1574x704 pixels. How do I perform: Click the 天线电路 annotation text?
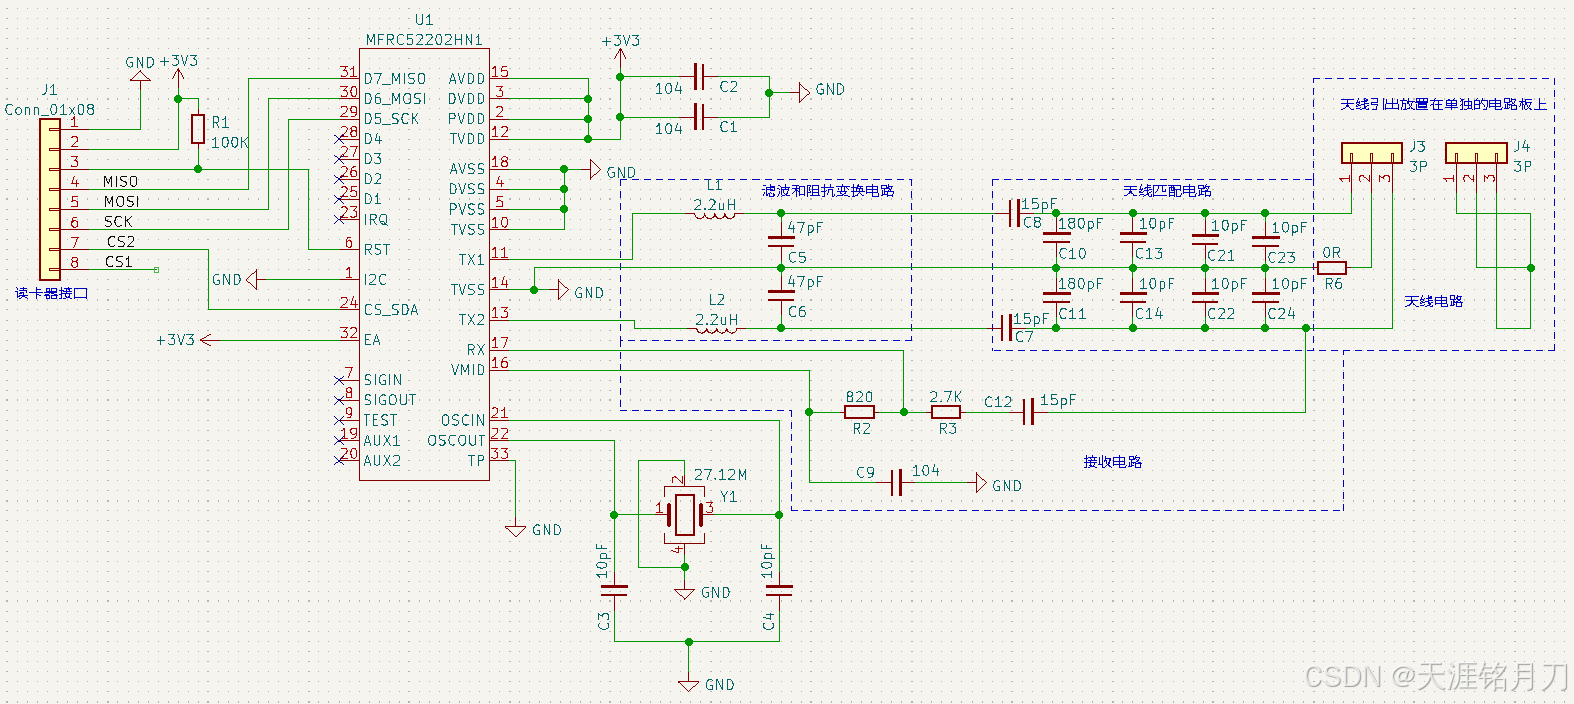click(1433, 301)
